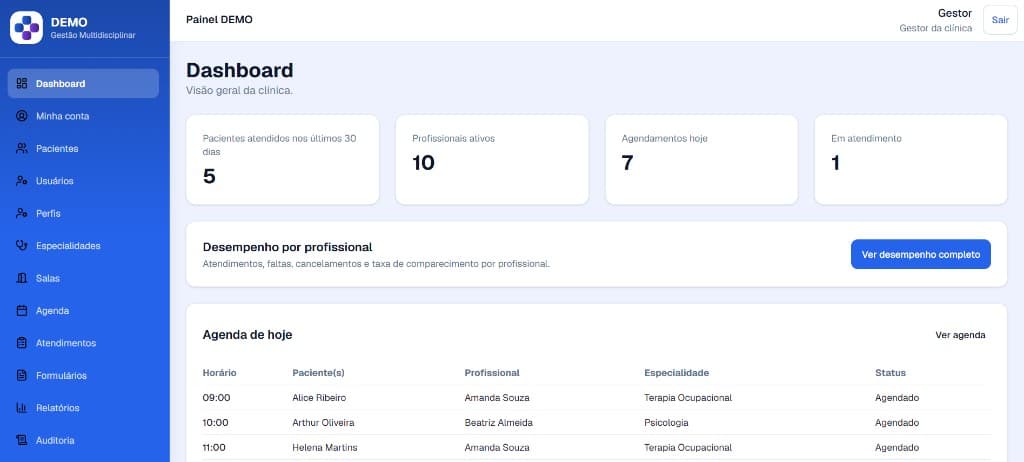
Task: Click patient Helena Martins
Action: coord(325,448)
